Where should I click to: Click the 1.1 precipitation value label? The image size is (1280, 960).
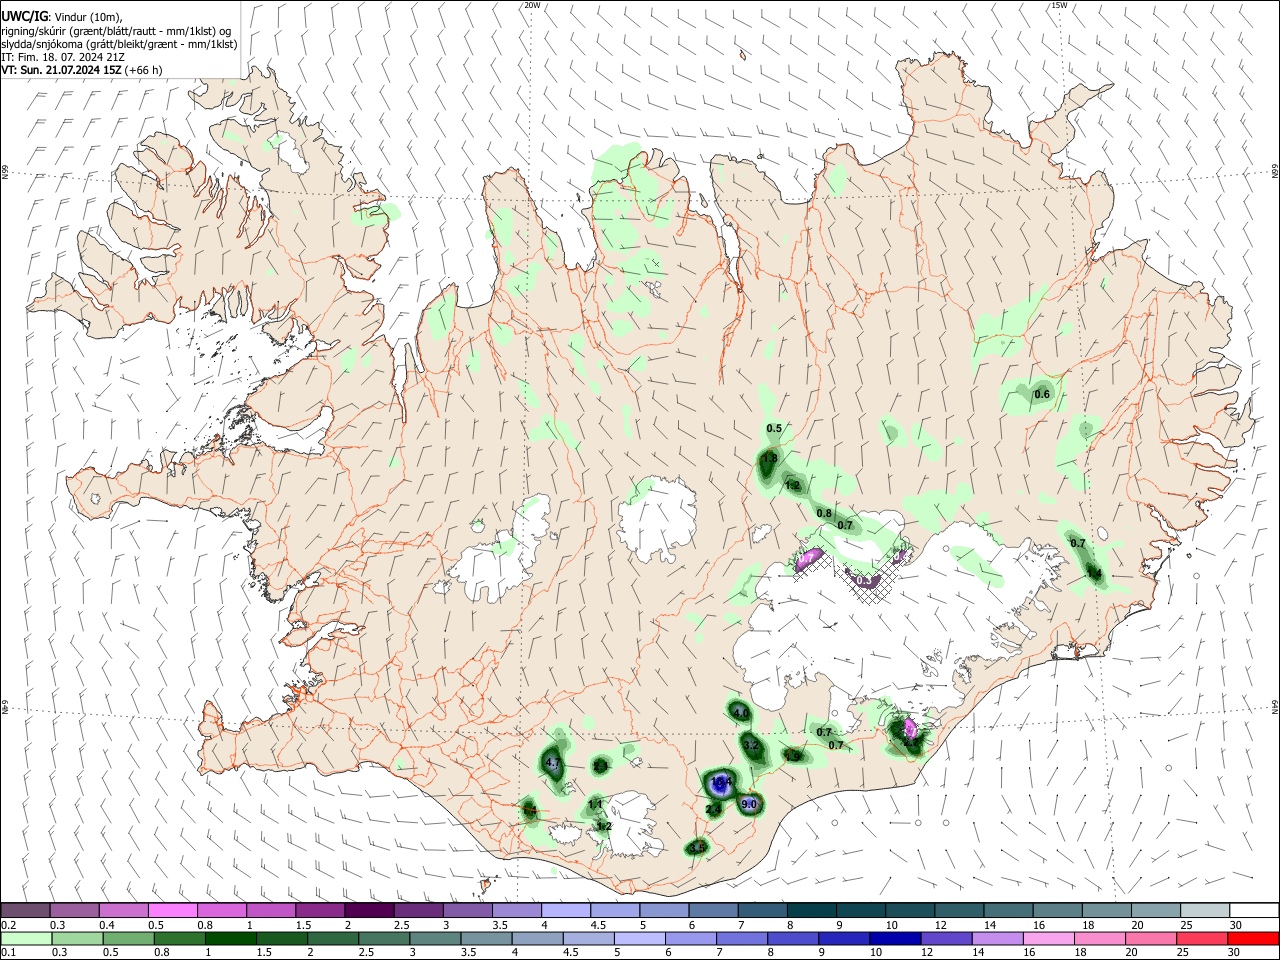click(595, 804)
